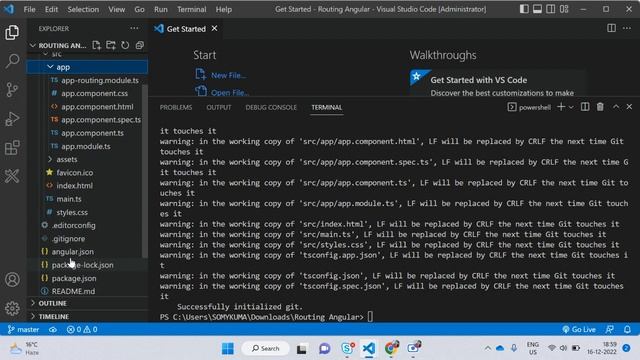Maximize the panel with up chevron

[x=616, y=107]
